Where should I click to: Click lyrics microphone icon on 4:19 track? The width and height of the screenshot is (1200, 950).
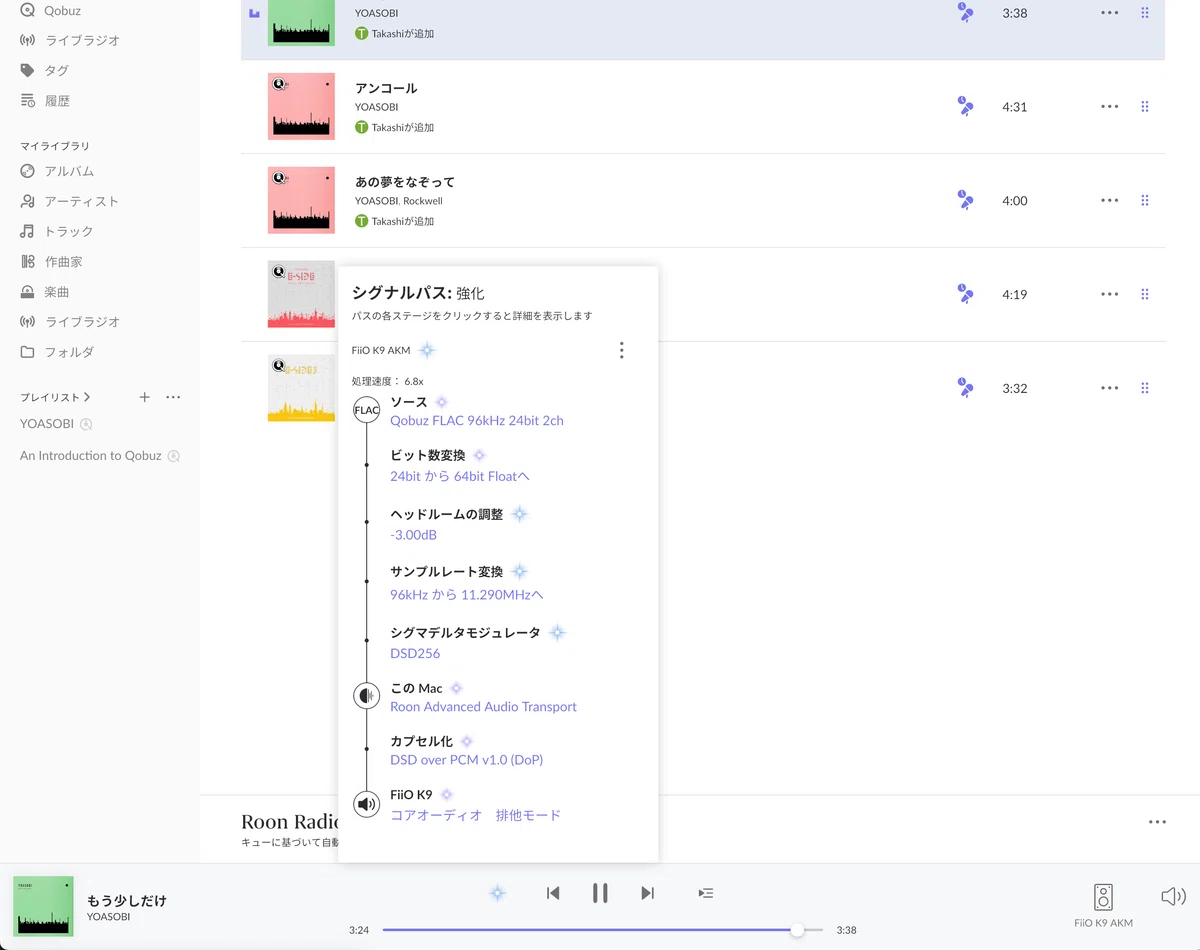click(965, 294)
